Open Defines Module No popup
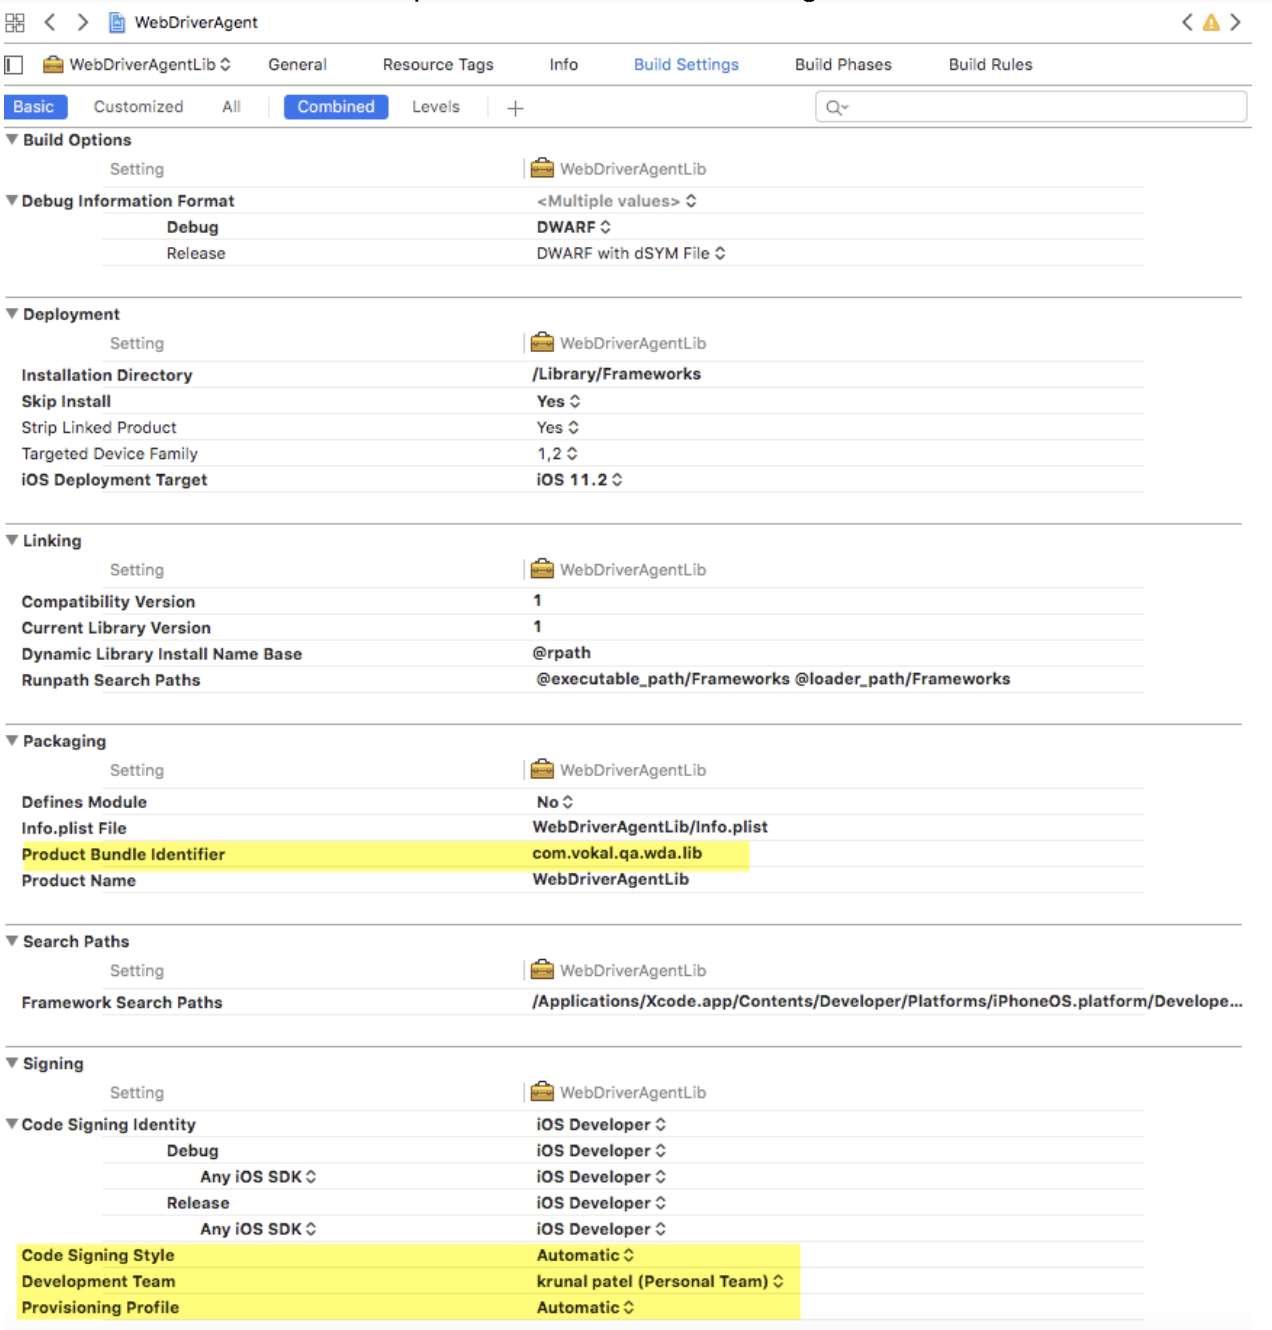Image resolution: width=1272 pixels, height=1330 pixels. coord(555,802)
